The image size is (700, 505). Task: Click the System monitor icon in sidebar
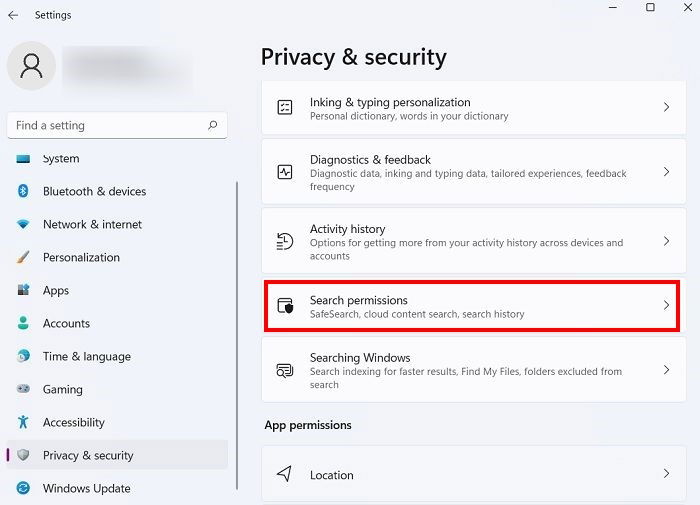point(23,159)
